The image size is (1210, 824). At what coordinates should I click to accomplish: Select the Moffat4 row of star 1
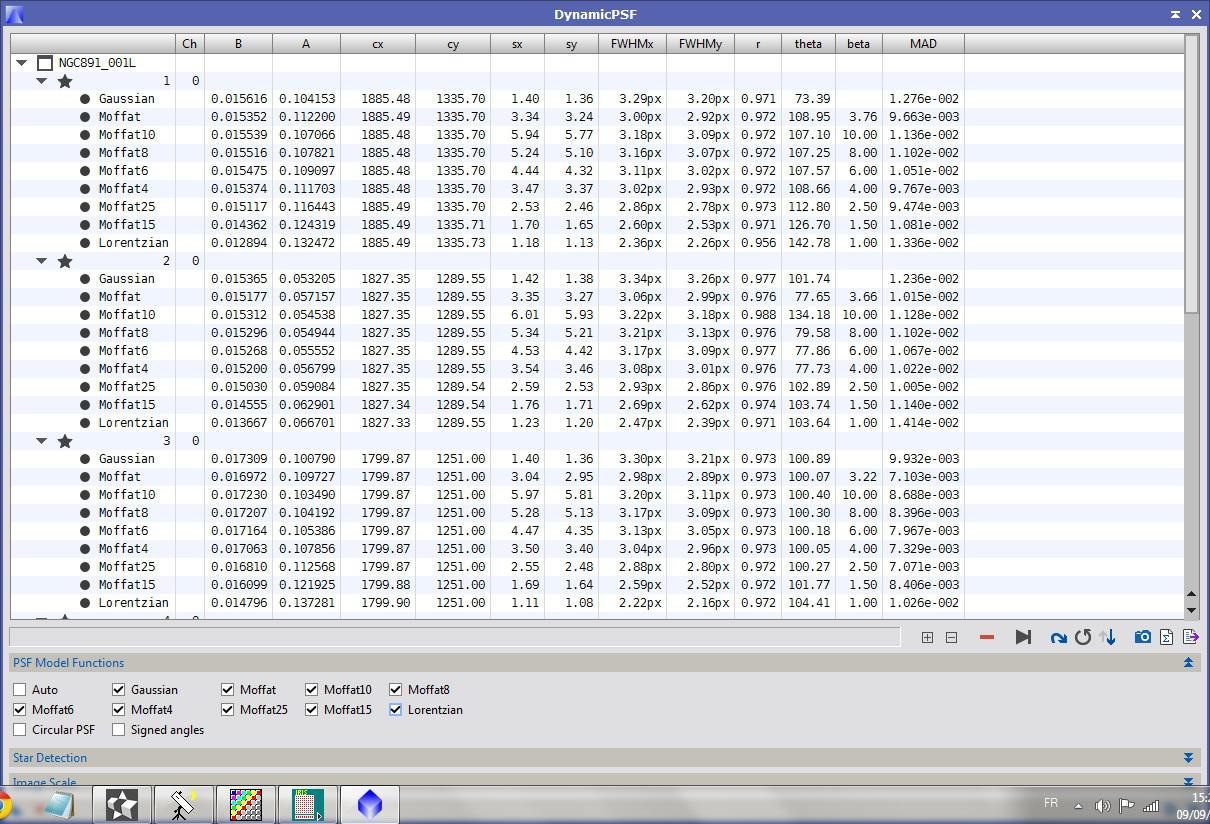pos(597,189)
